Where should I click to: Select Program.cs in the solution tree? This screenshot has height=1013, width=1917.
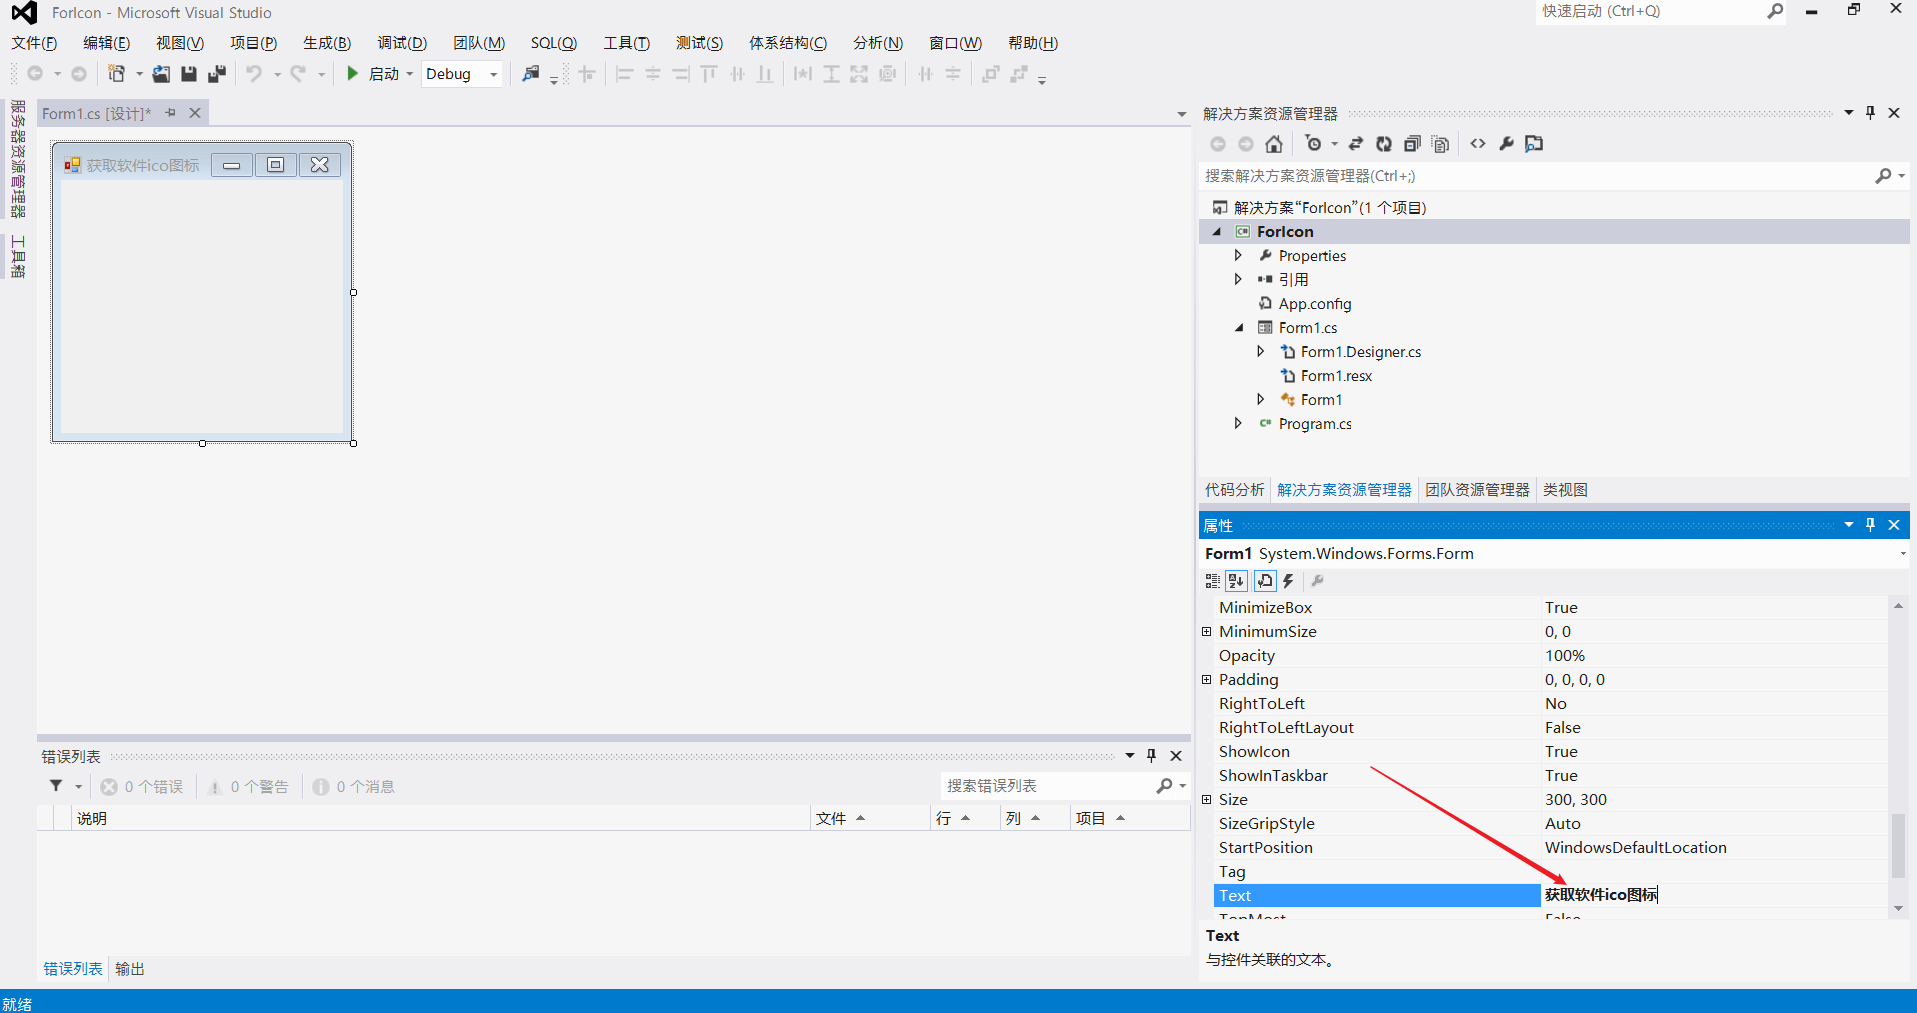point(1314,424)
